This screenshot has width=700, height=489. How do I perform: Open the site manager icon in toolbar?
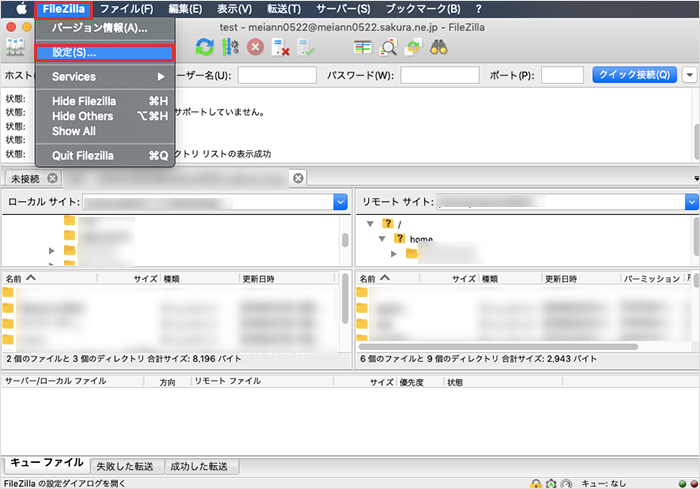pos(17,47)
